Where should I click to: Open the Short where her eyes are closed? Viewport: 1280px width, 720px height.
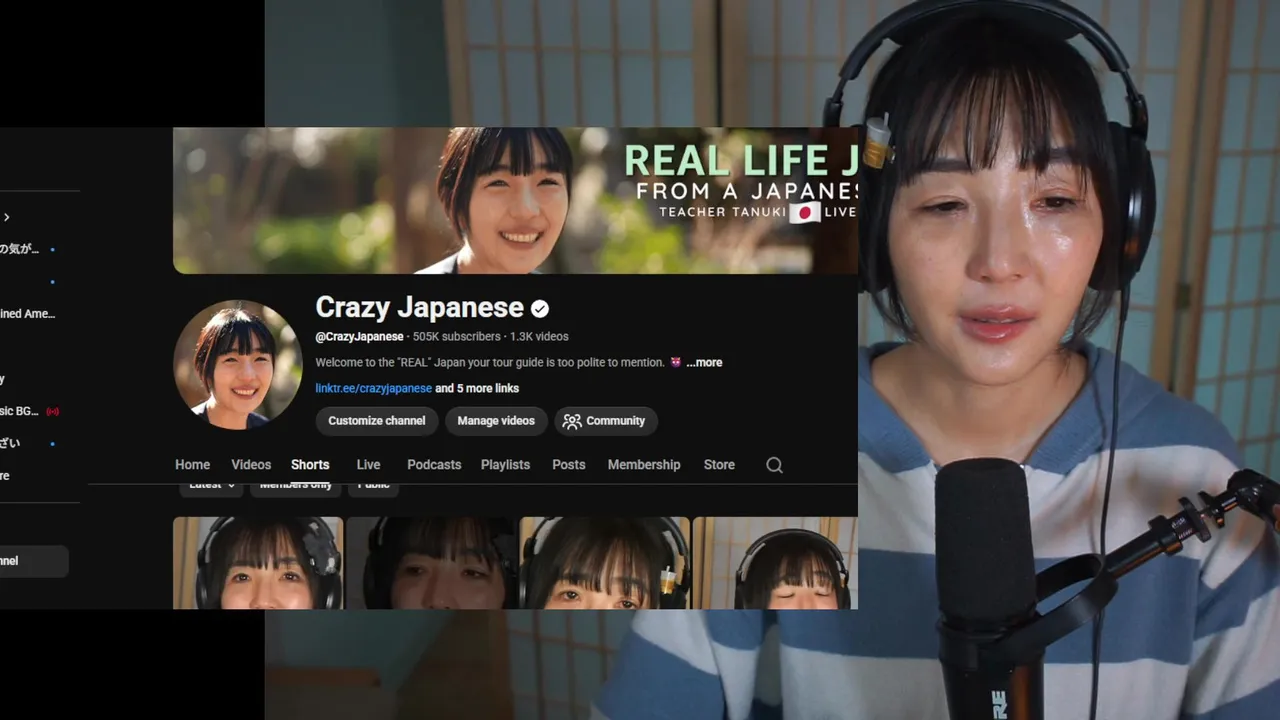(x=776, y=563)
